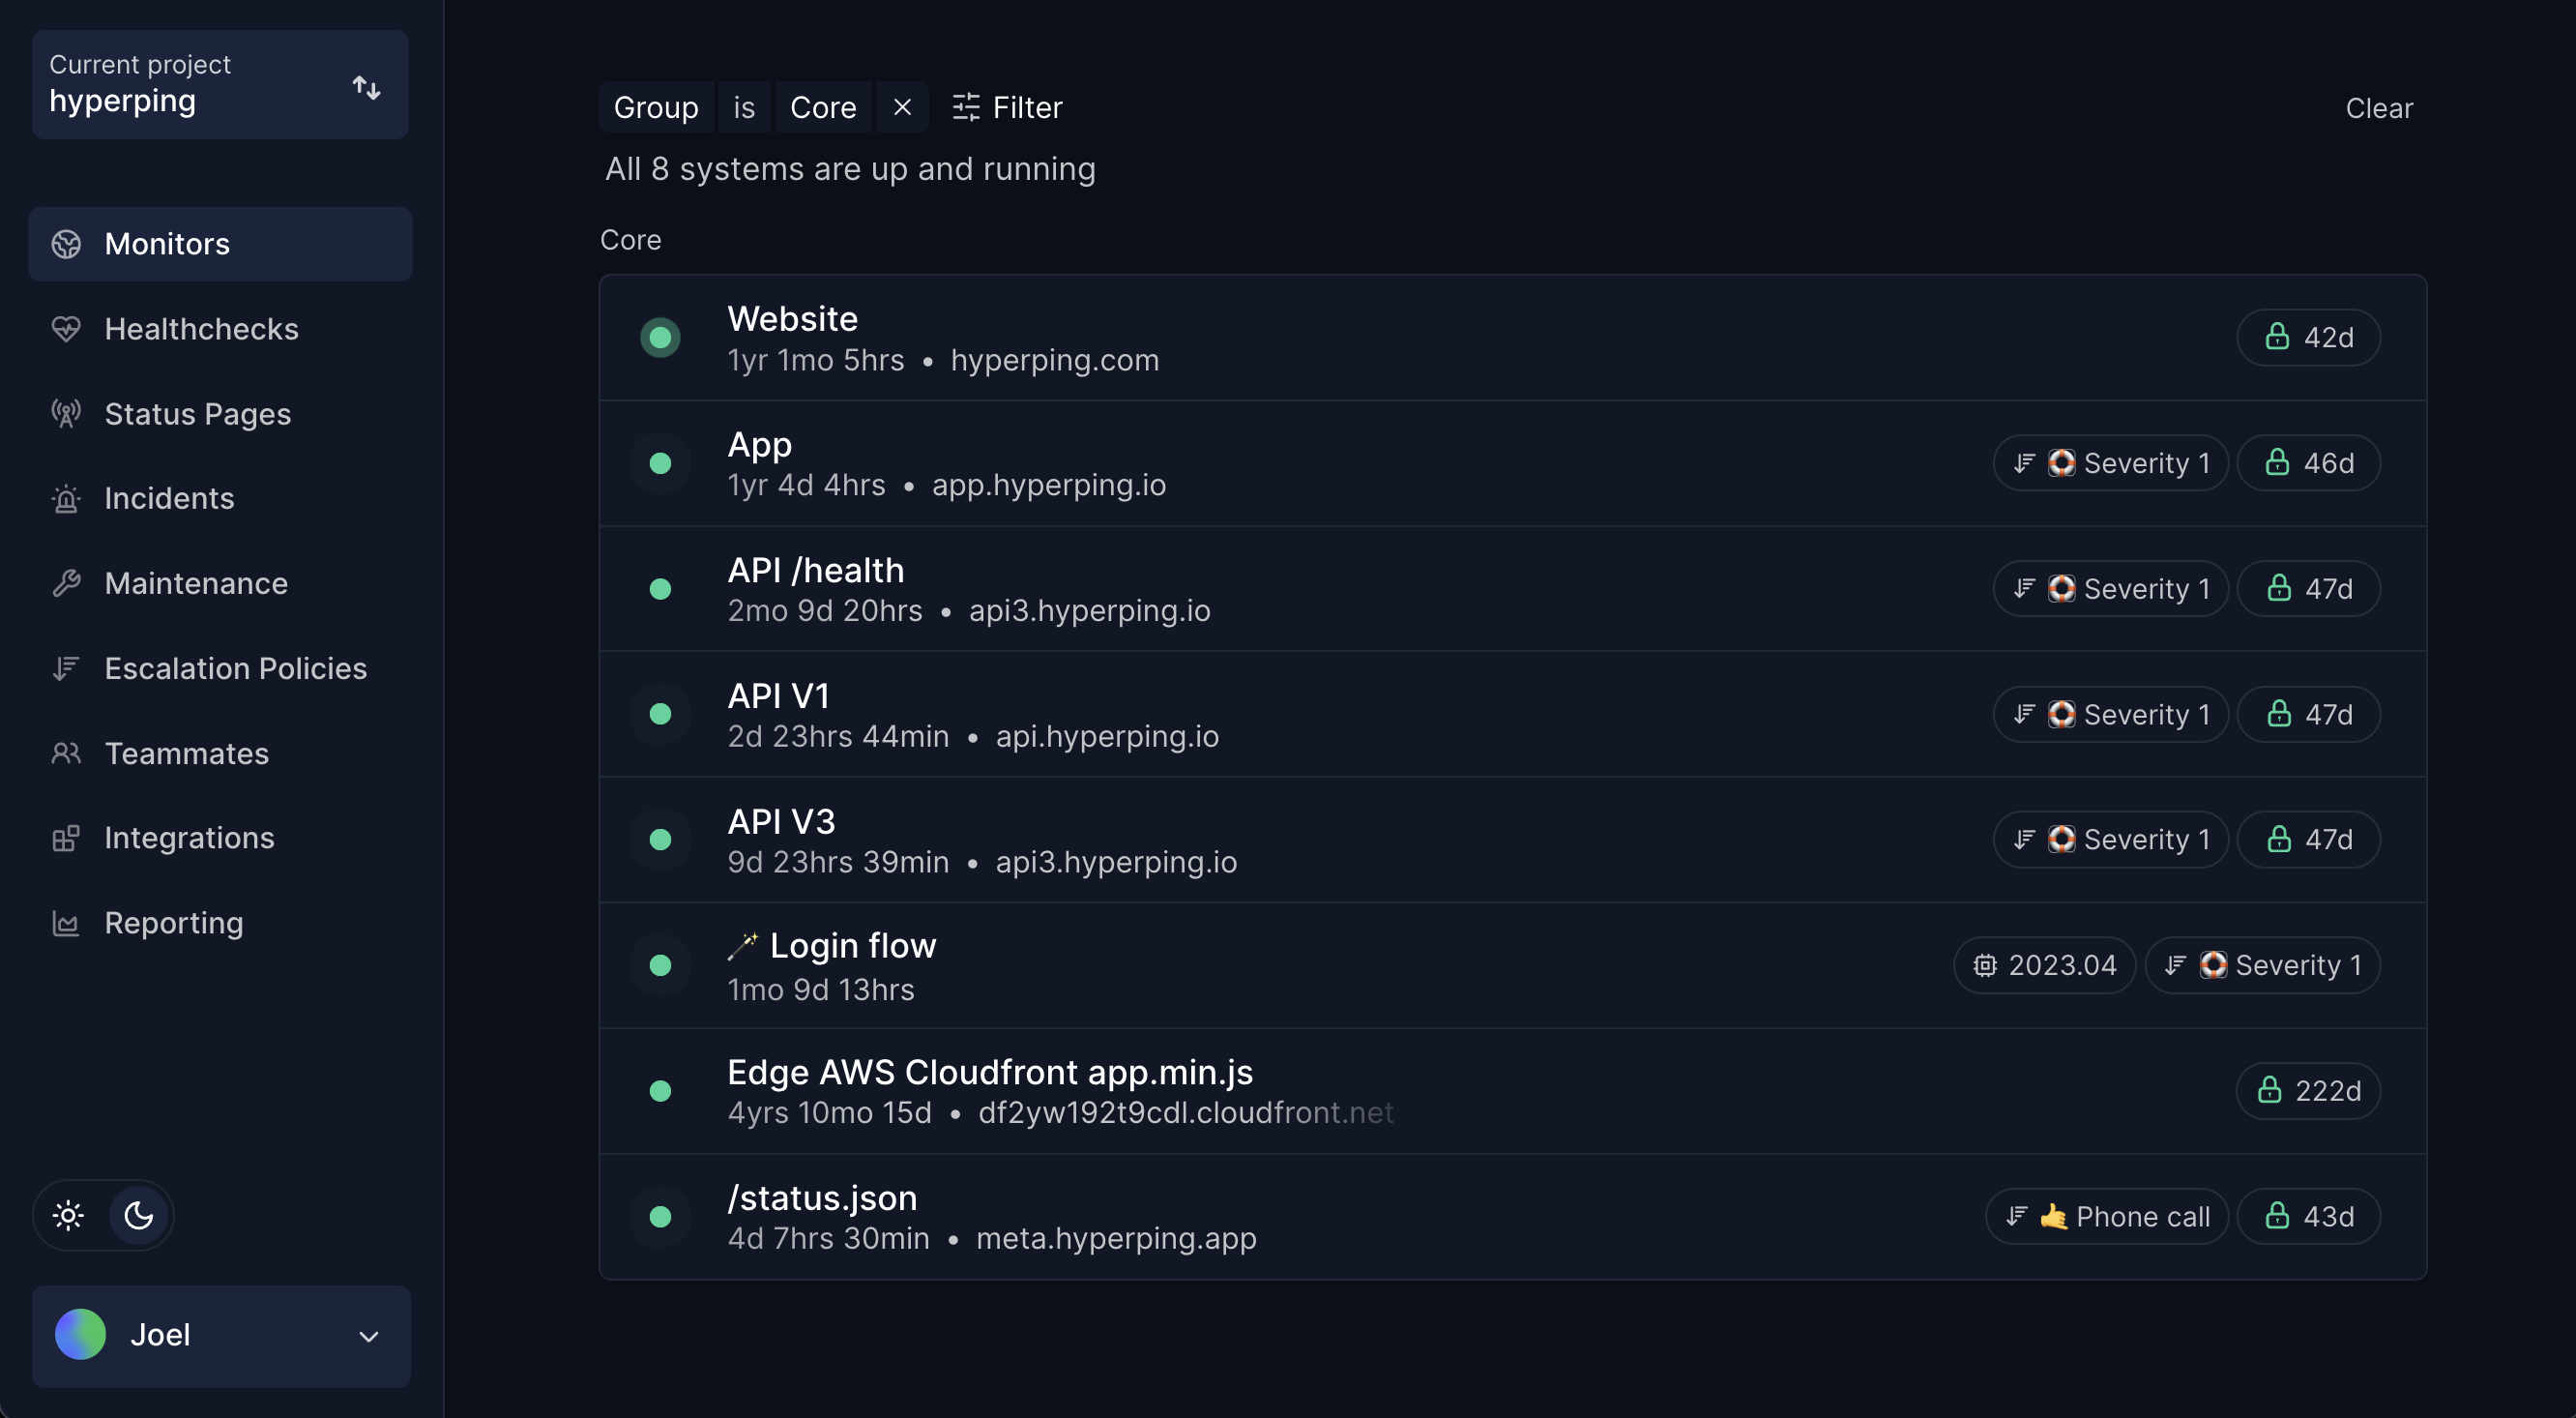Open the App monitor
The image size is (2576, 1418).
click(x=1512, y=464)
